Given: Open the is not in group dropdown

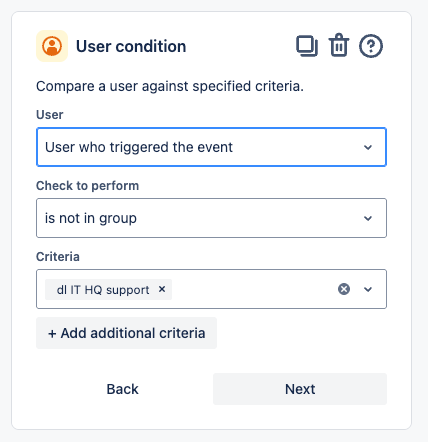Looking at the screenshot, I should (x=211, y=218).
